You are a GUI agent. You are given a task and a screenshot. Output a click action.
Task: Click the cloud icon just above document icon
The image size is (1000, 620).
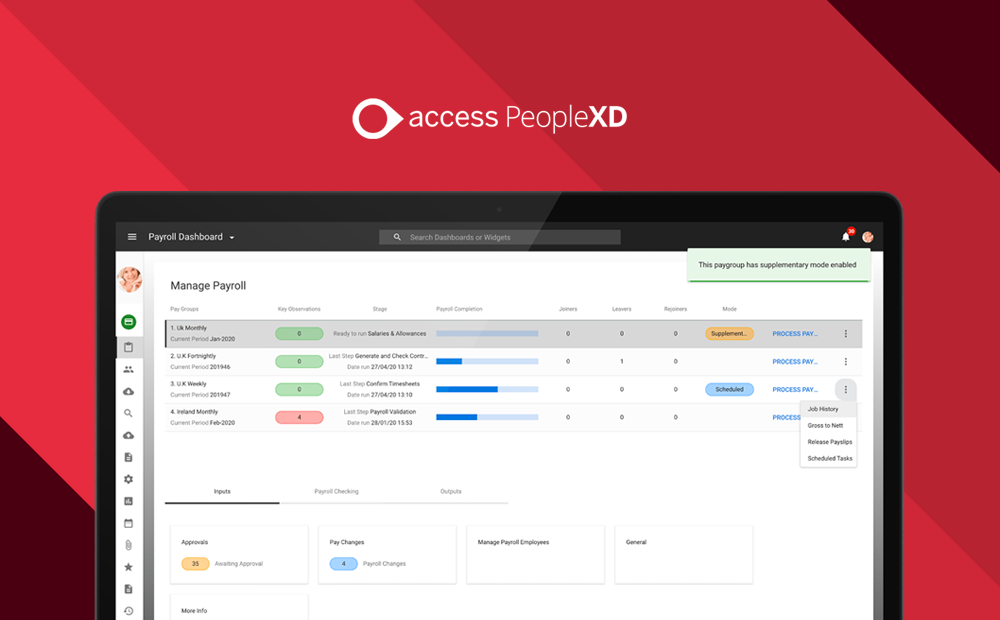click(128, 435)
